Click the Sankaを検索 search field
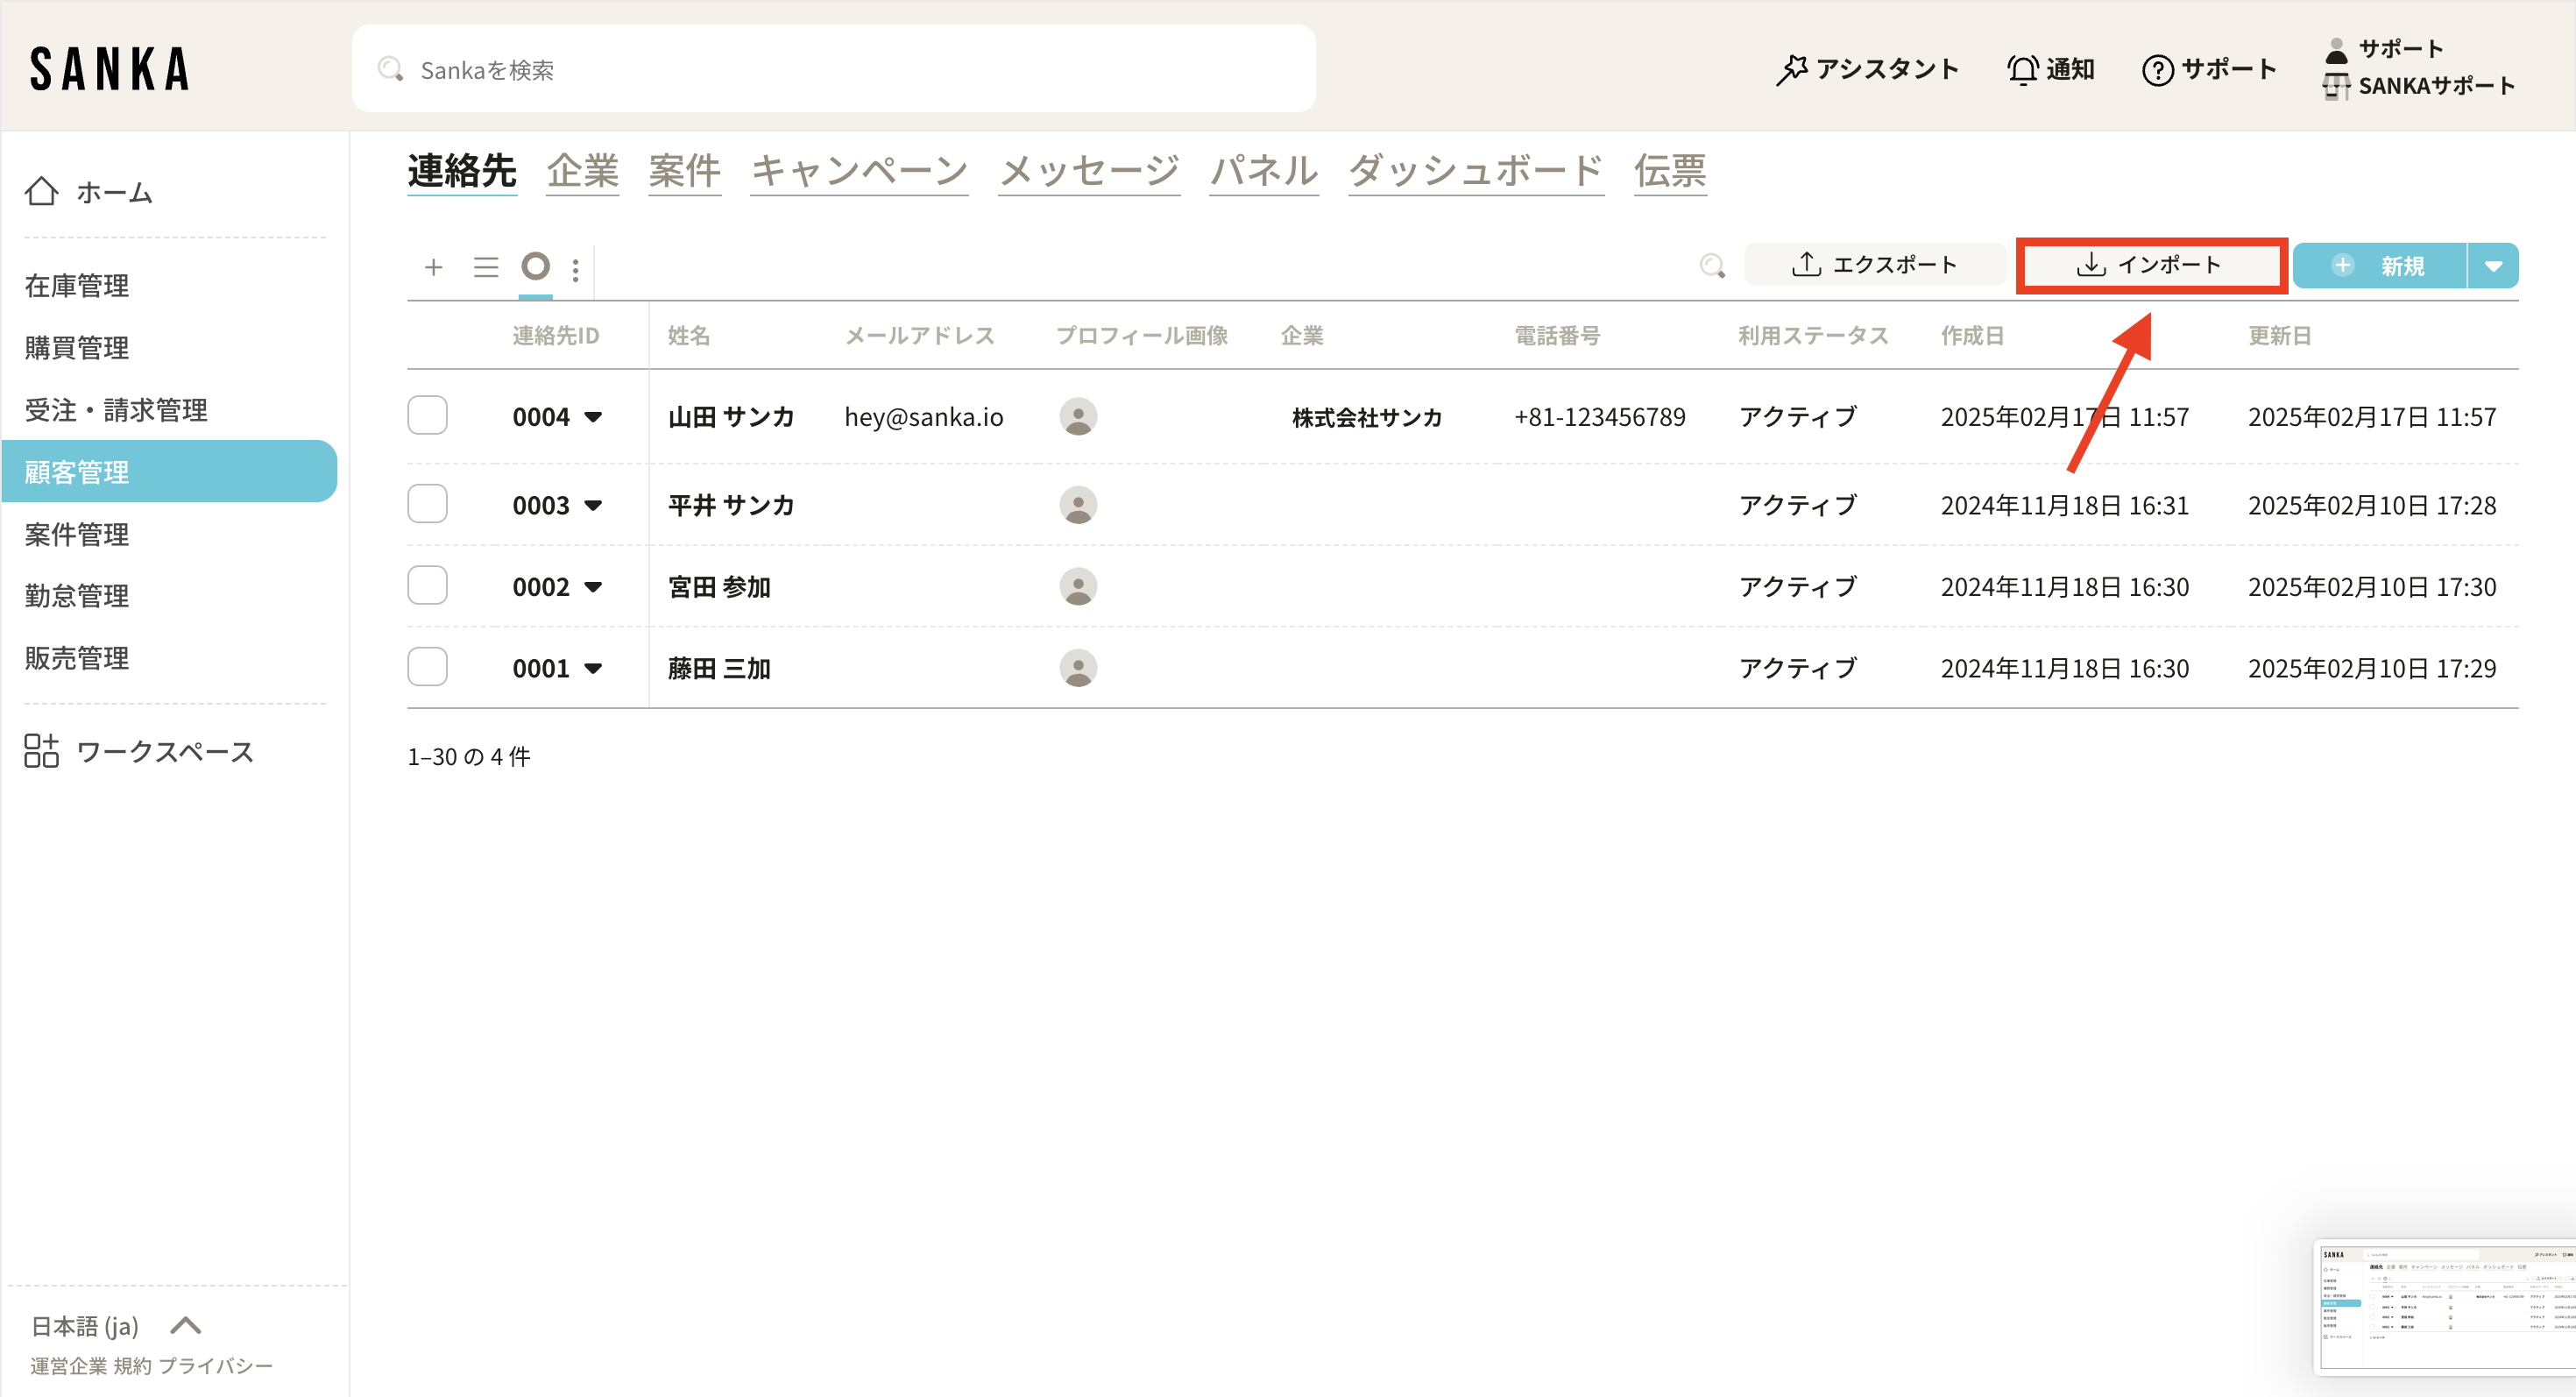Image resolution: width=2576 pixels, height=1397 pixels. 832,70
